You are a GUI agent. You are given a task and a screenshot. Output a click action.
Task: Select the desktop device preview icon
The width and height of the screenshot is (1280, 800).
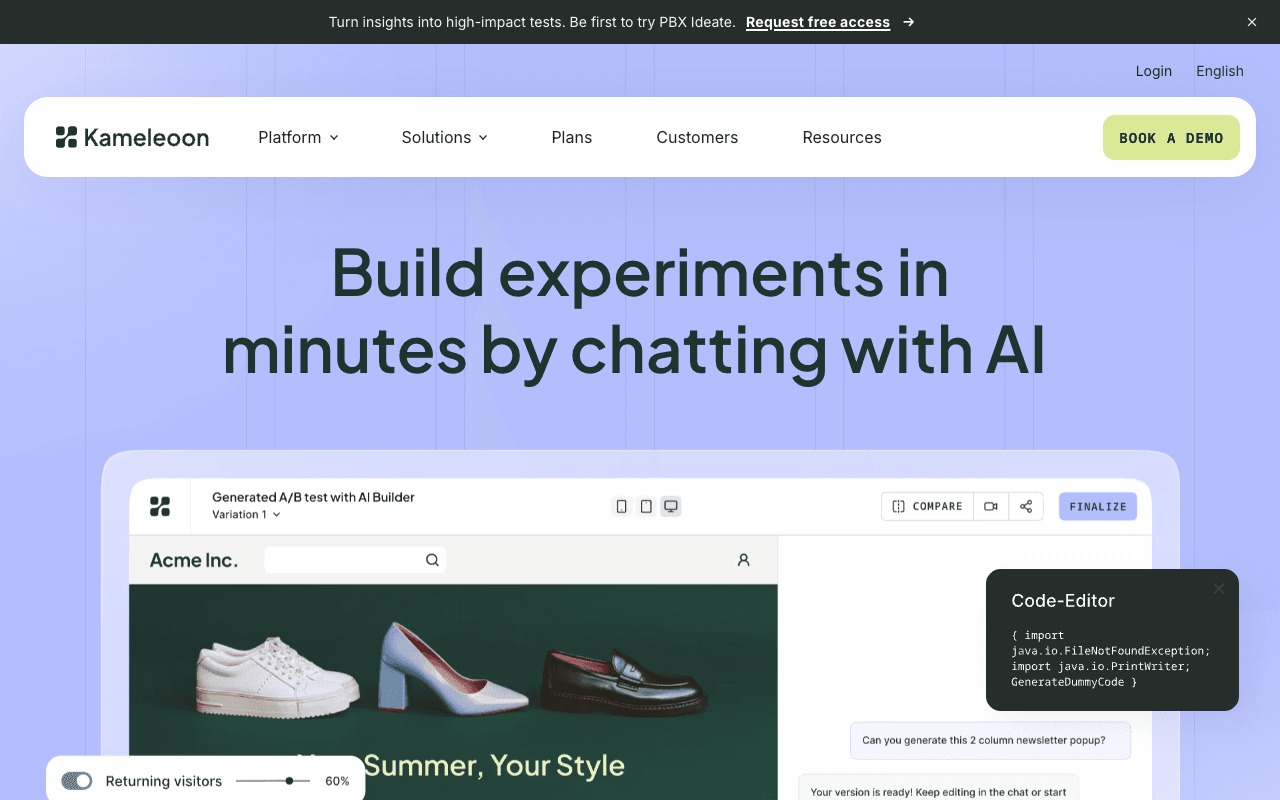(671, 507)
